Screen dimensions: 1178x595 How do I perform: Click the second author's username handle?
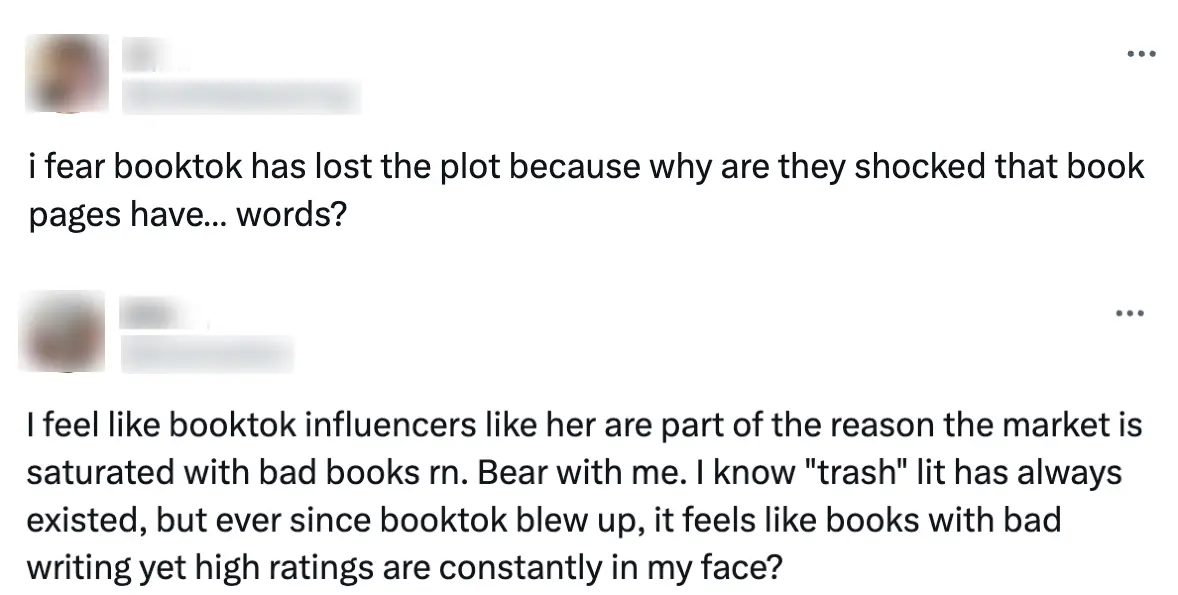pyautogui.click(x=208, y=354)
